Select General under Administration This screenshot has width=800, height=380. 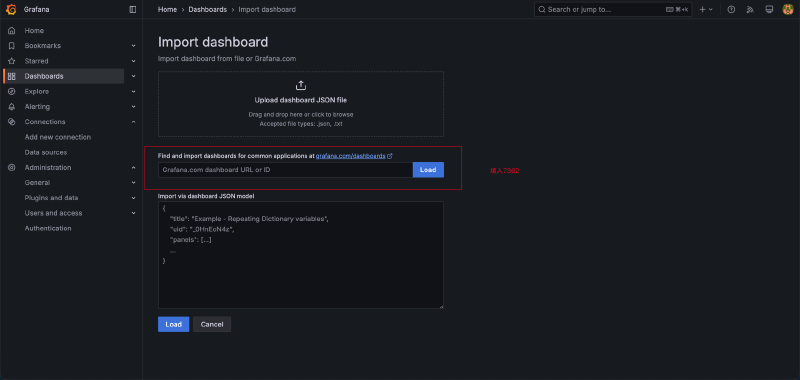37,183
